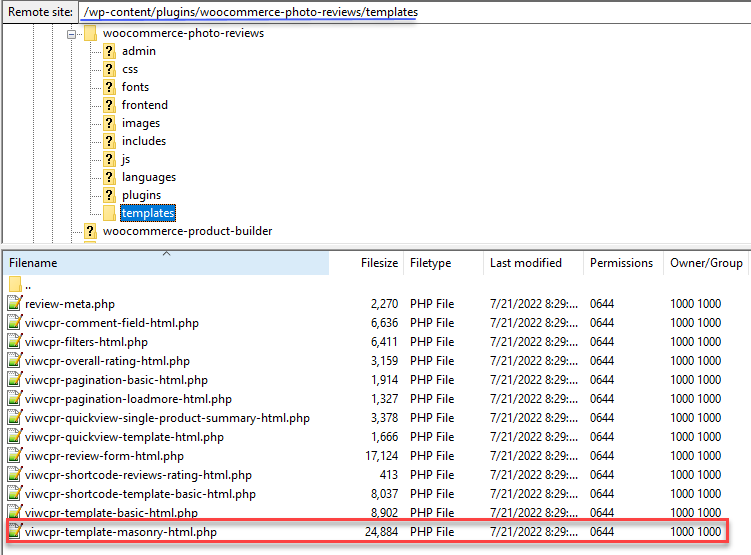Viewport: 751px width, 555px height.
Task: Select file name viwcpr-review-form-html.php
Action: 104,456
